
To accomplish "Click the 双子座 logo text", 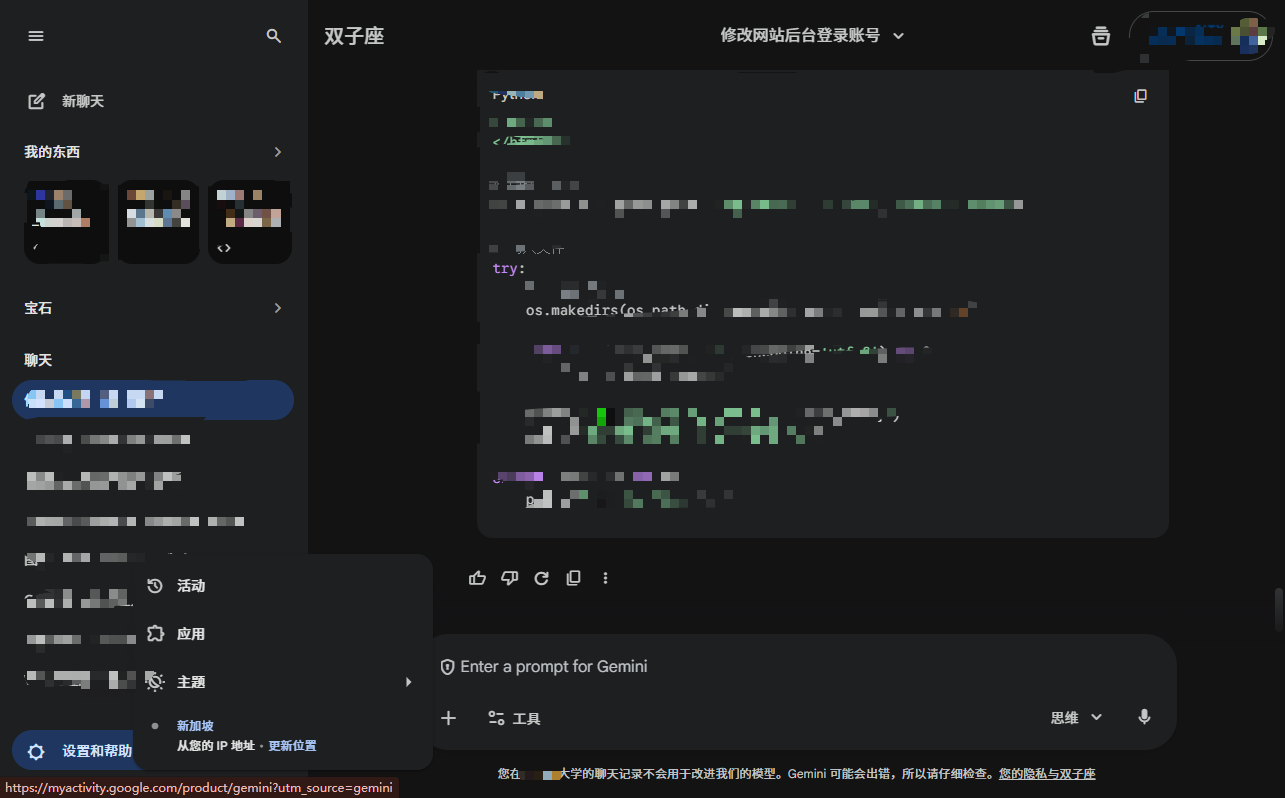I will coord(354,36).
